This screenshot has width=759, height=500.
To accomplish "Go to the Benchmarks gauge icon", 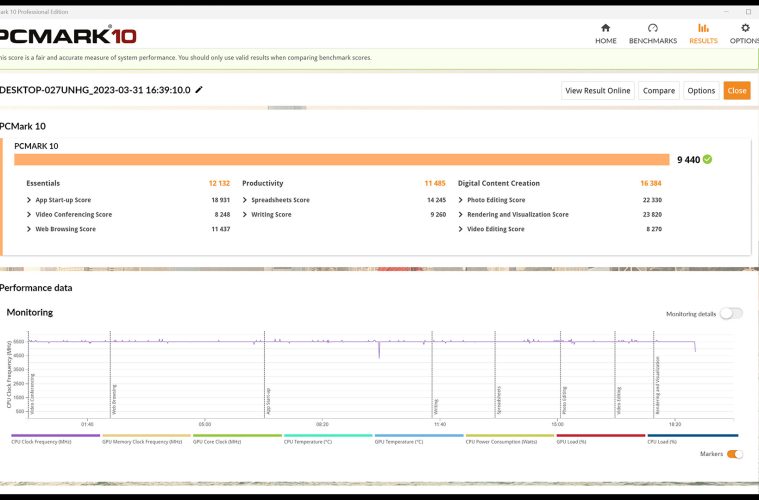I will click(x=653, y=28).
